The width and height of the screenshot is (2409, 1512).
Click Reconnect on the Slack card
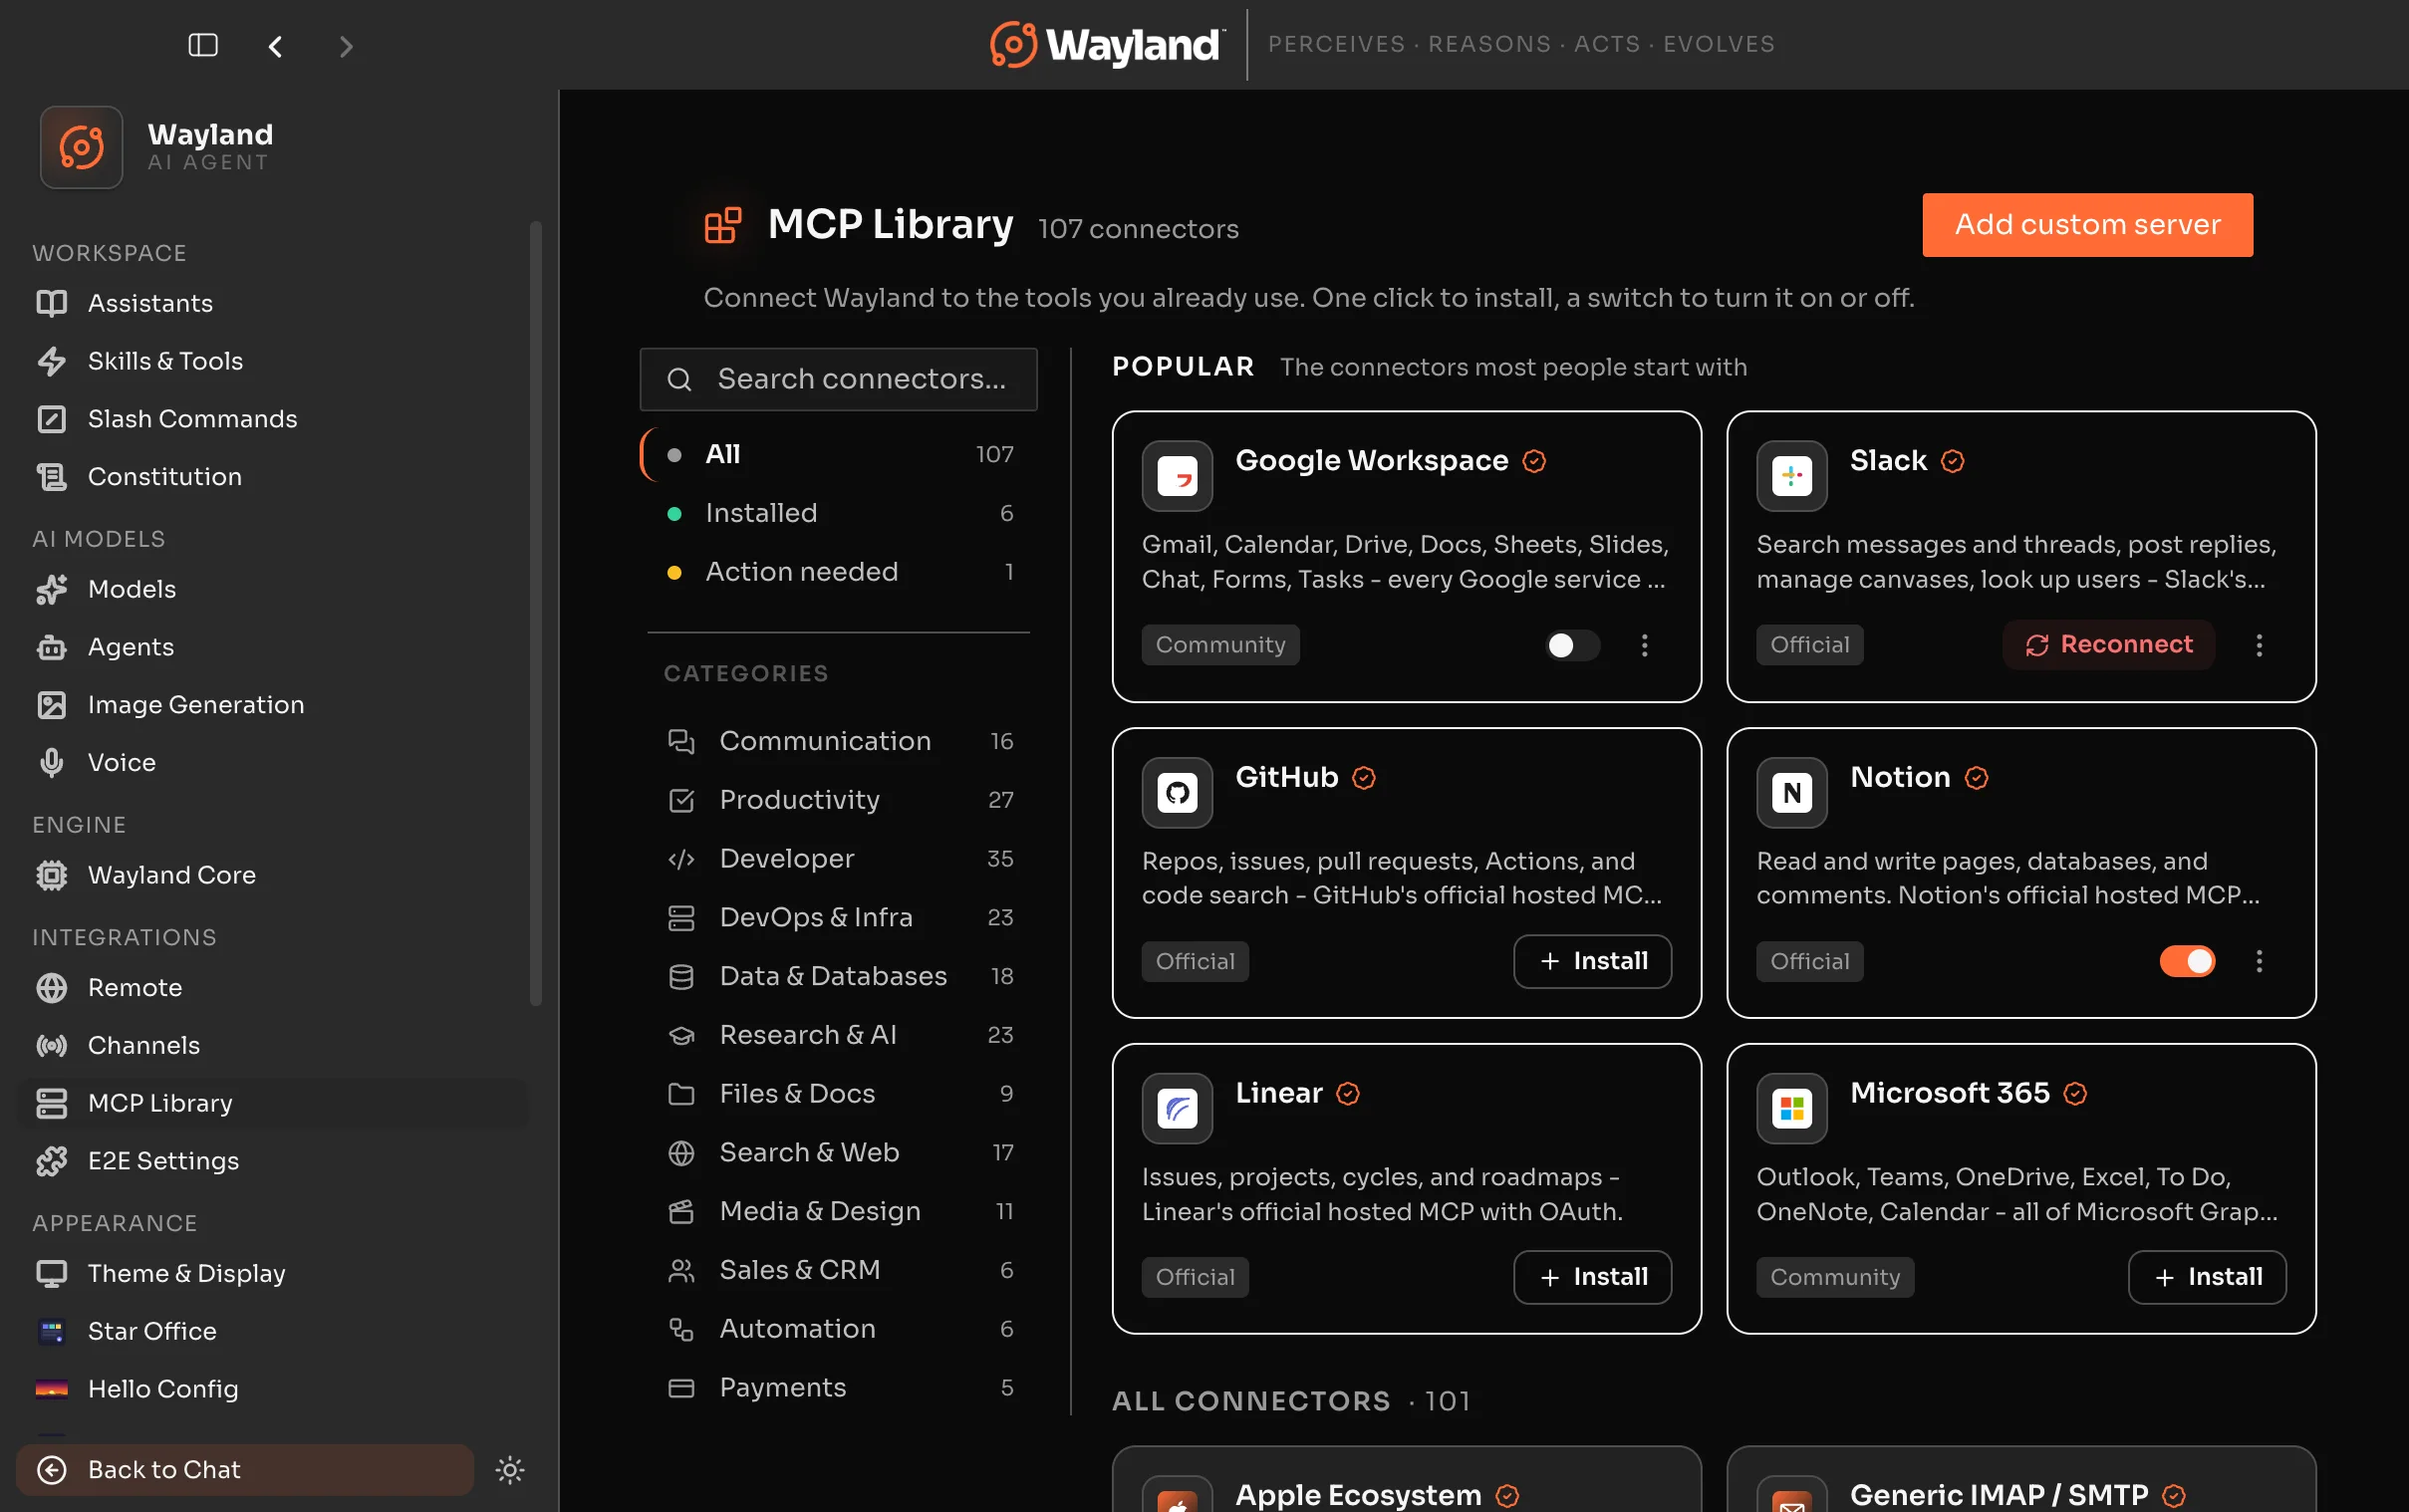[x=2108, y=645]
